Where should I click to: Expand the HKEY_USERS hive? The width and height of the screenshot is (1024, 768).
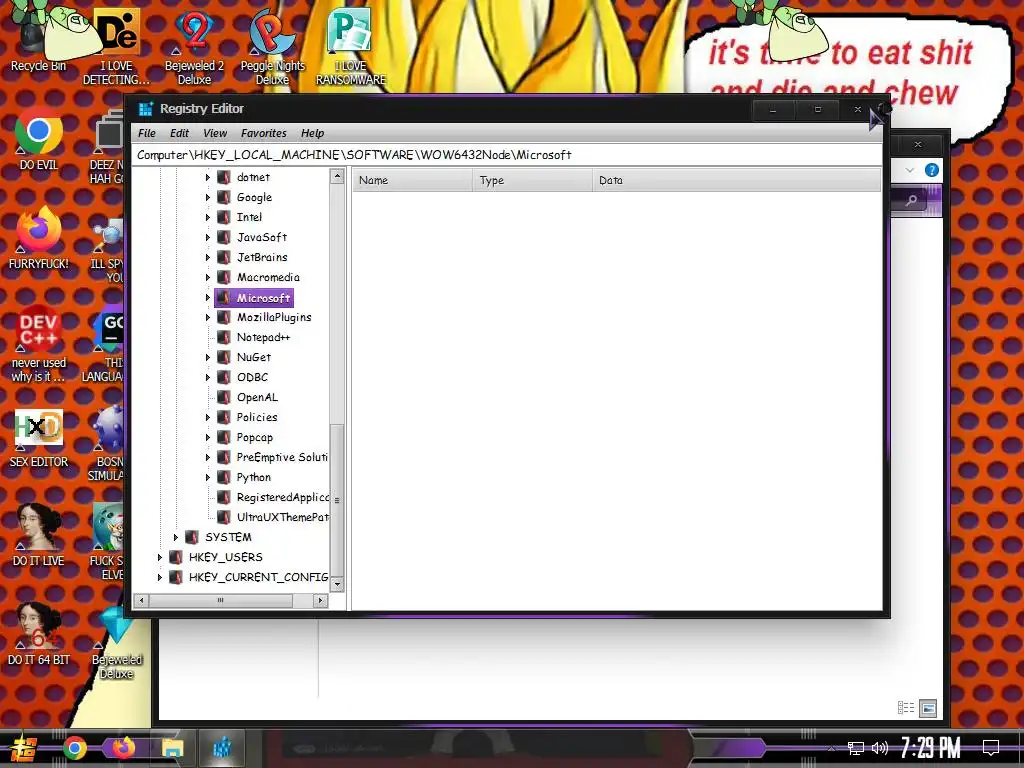(159, 557)
